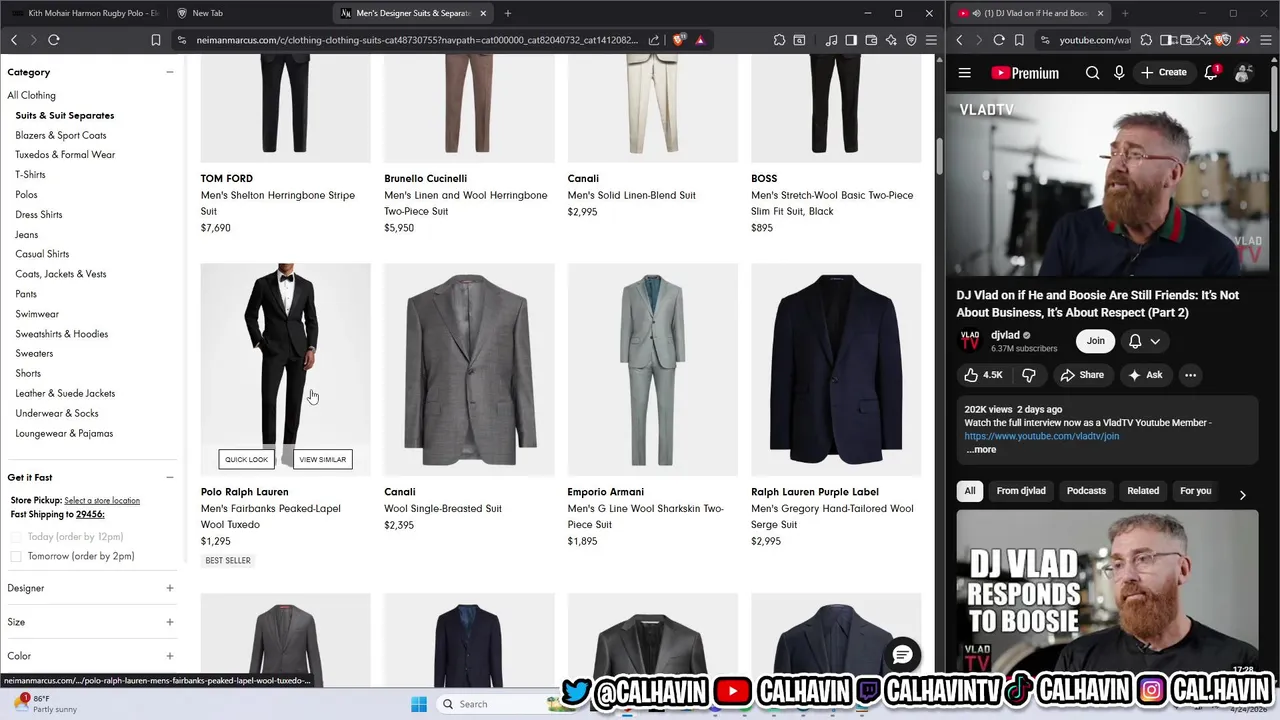
Task: Open Brave Rewards triangle icon
Action: pyautogui.click(x=700, y=40)
